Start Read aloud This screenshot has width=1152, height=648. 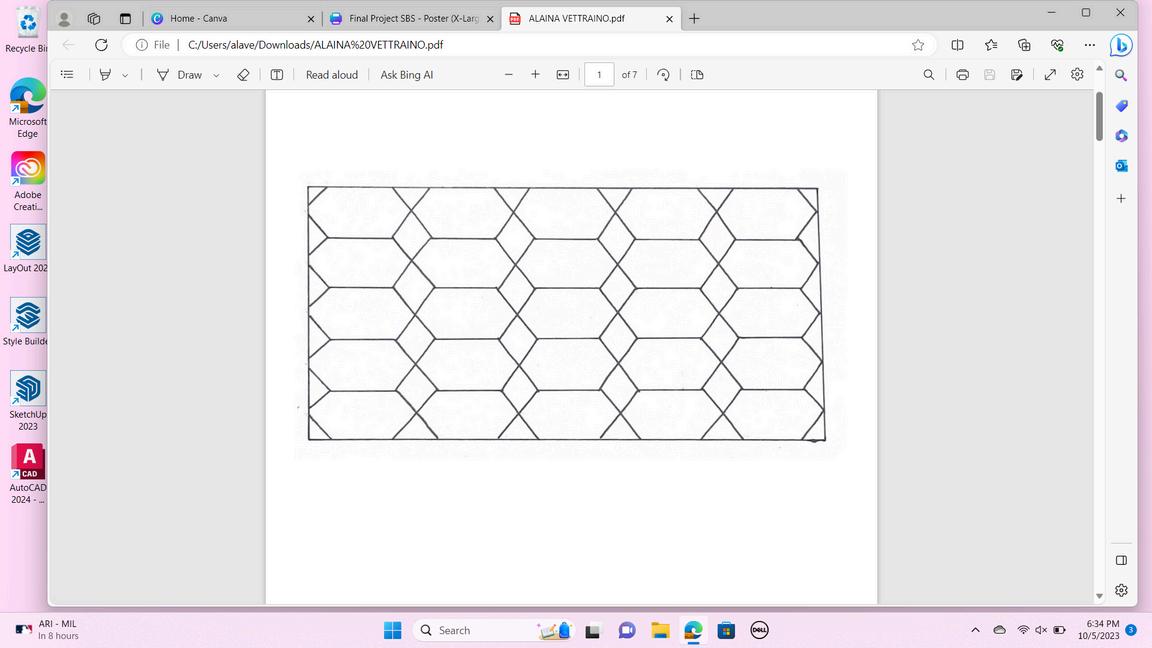point(331,74)
